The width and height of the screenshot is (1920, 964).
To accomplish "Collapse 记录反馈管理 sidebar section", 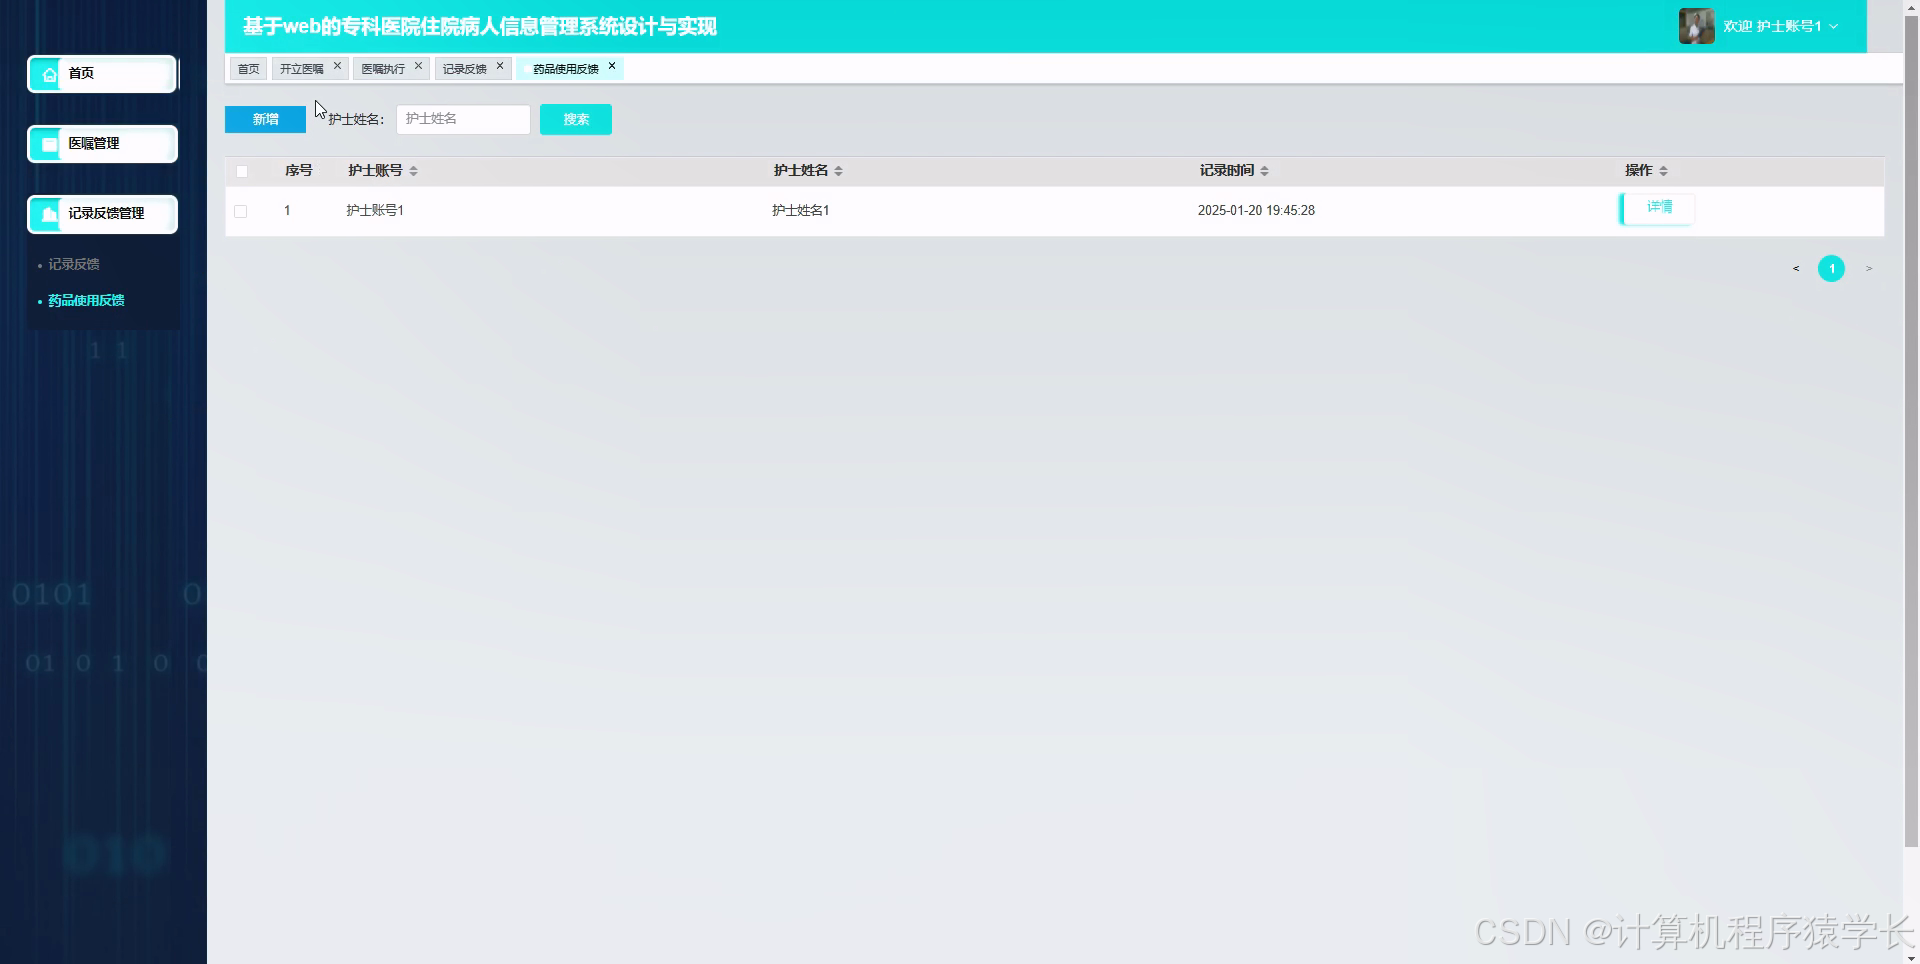I will coord(102,214).
